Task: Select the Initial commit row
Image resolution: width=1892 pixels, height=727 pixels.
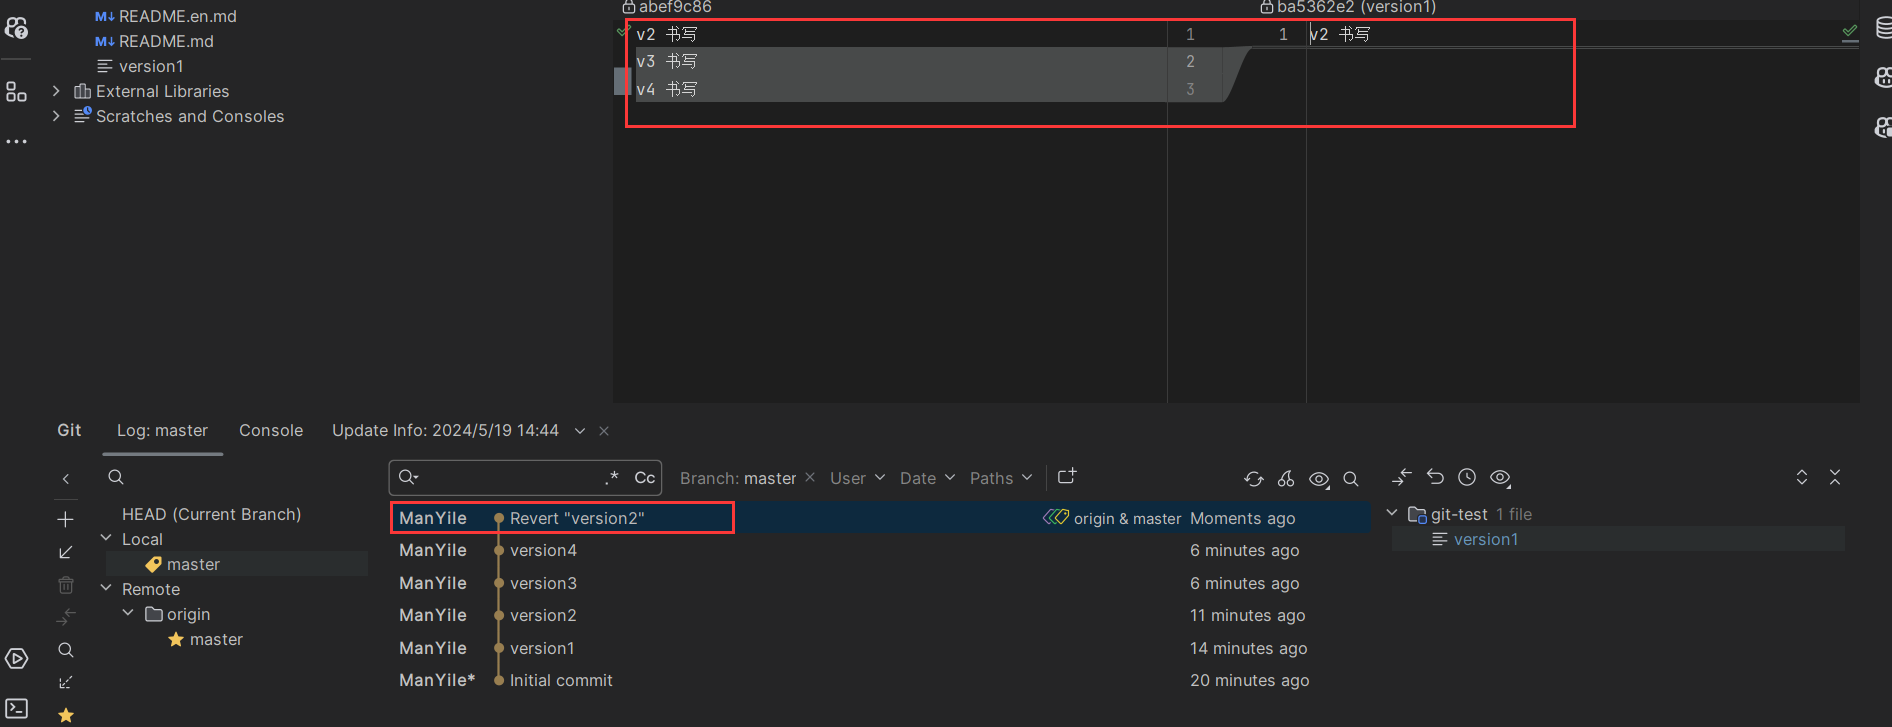Action: 880,680
